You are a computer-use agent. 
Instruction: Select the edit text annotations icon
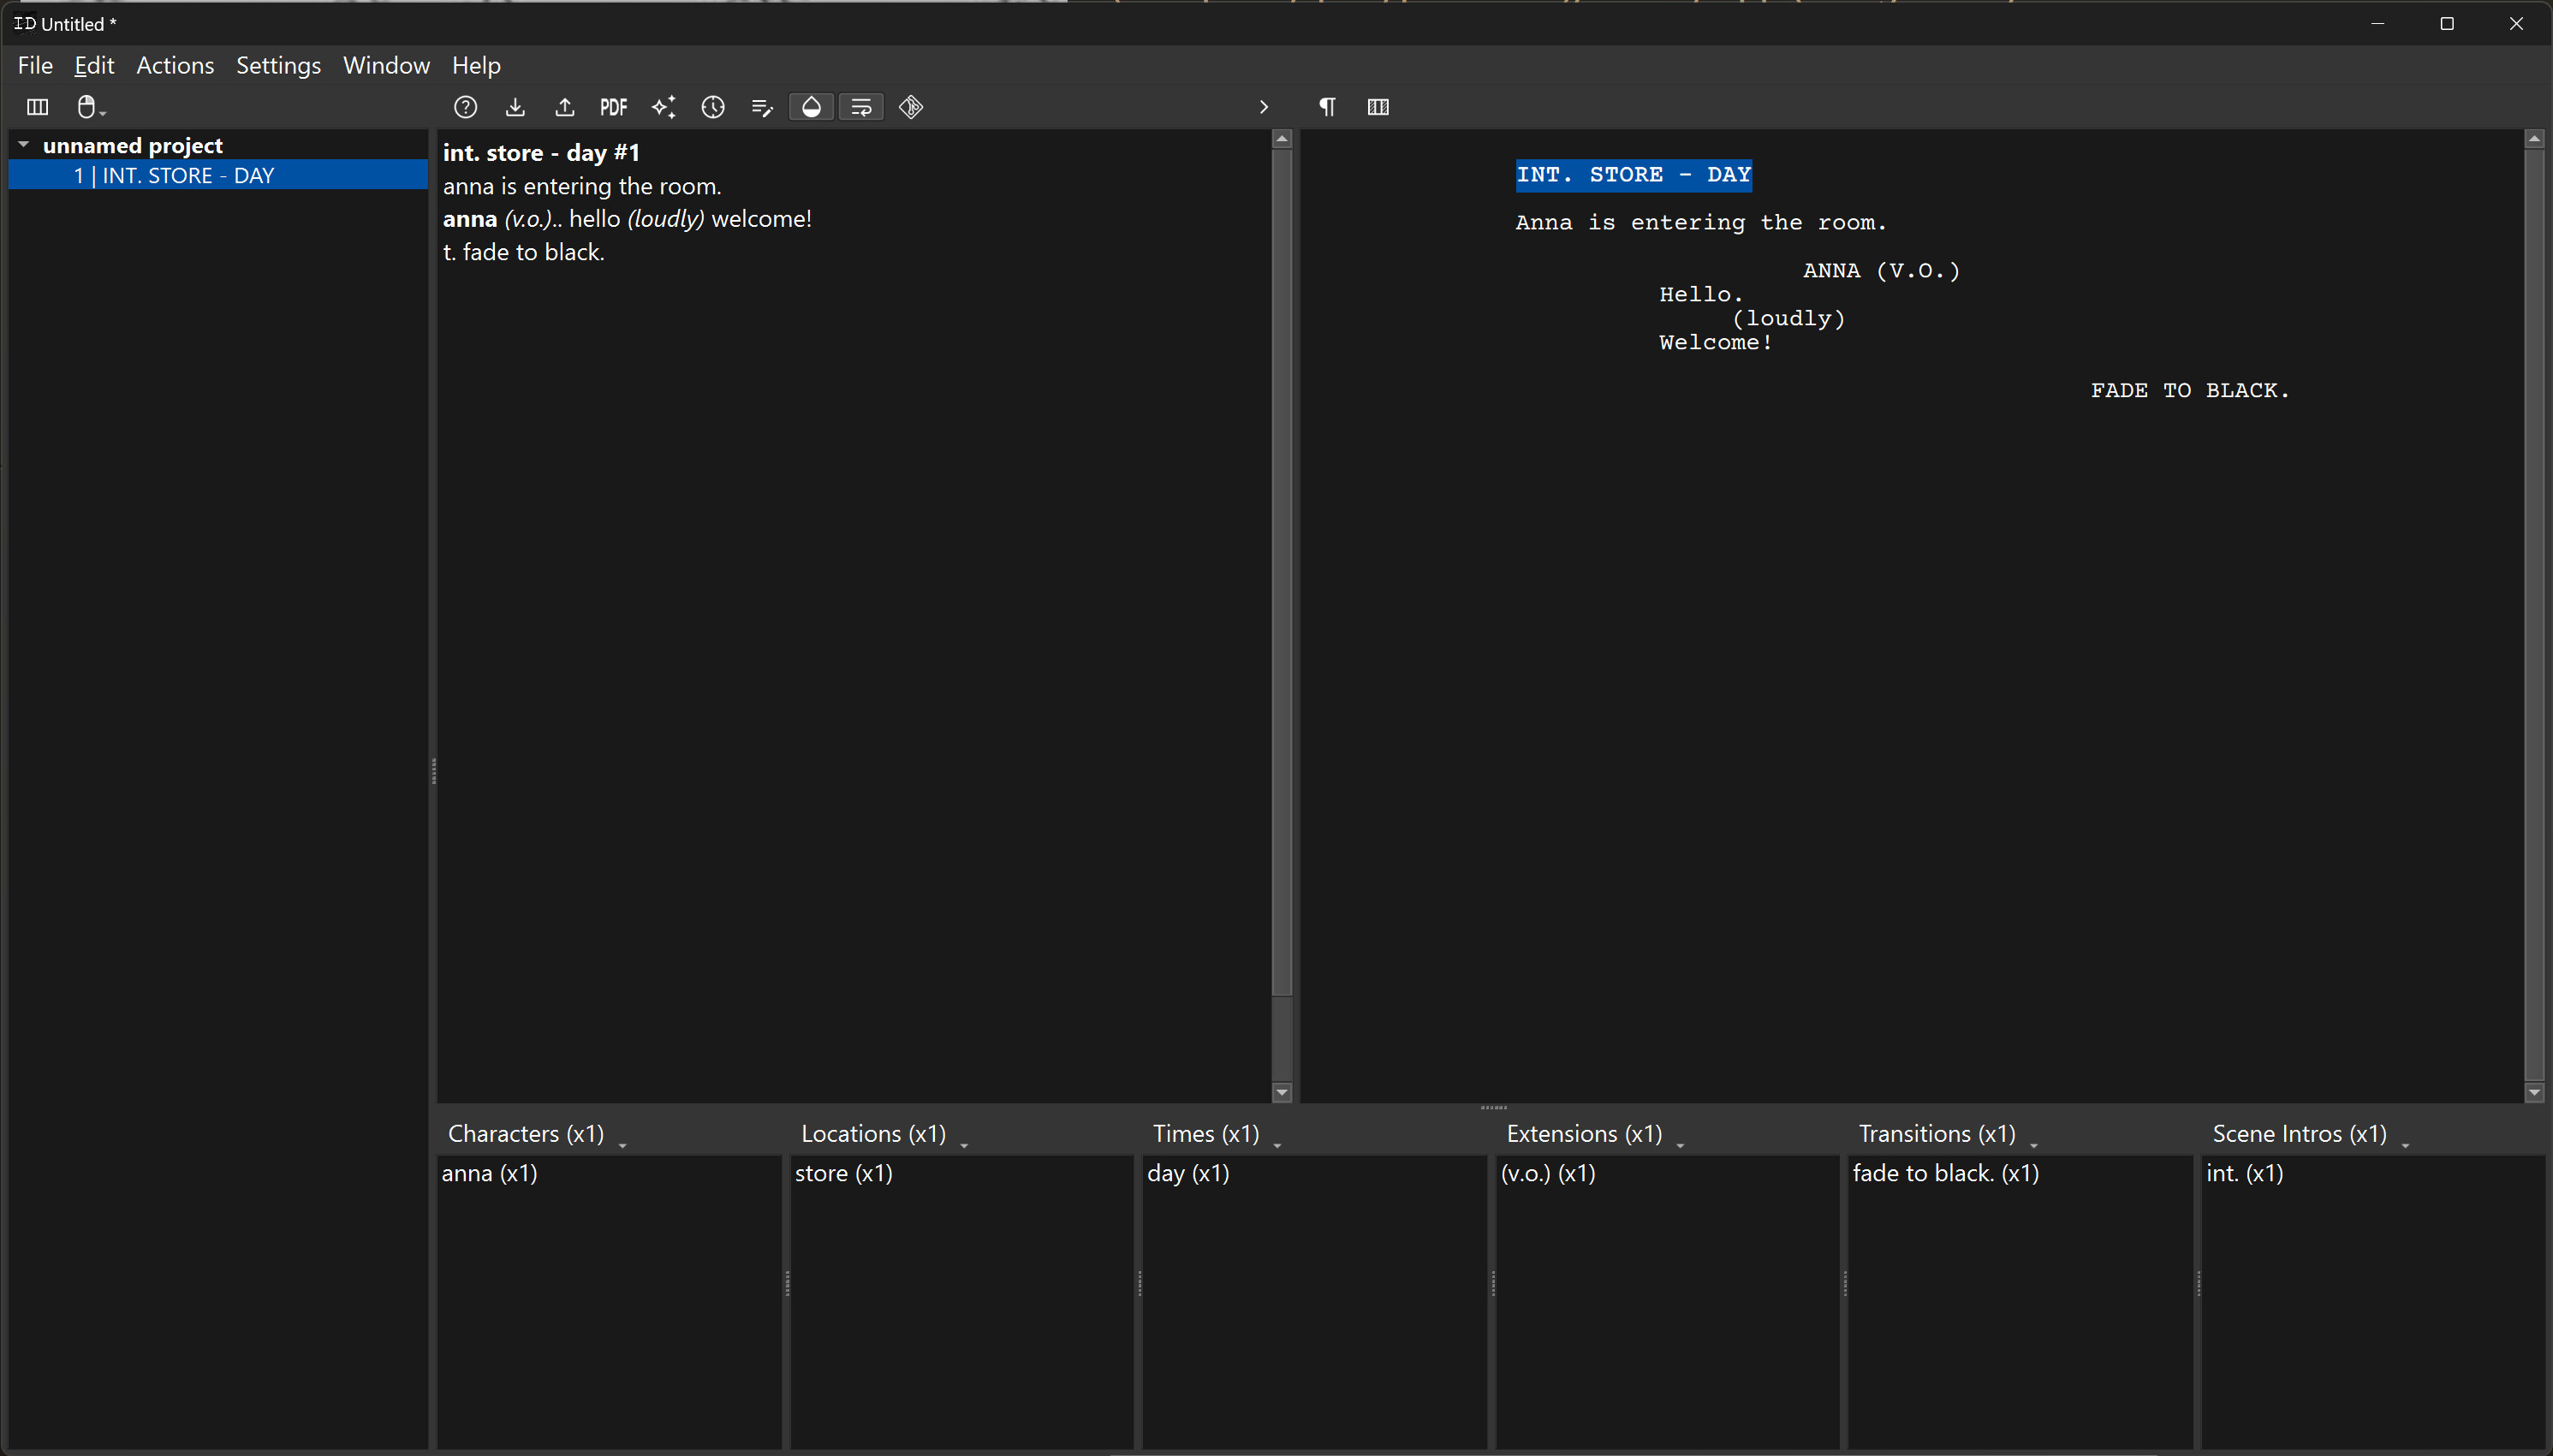761,107
